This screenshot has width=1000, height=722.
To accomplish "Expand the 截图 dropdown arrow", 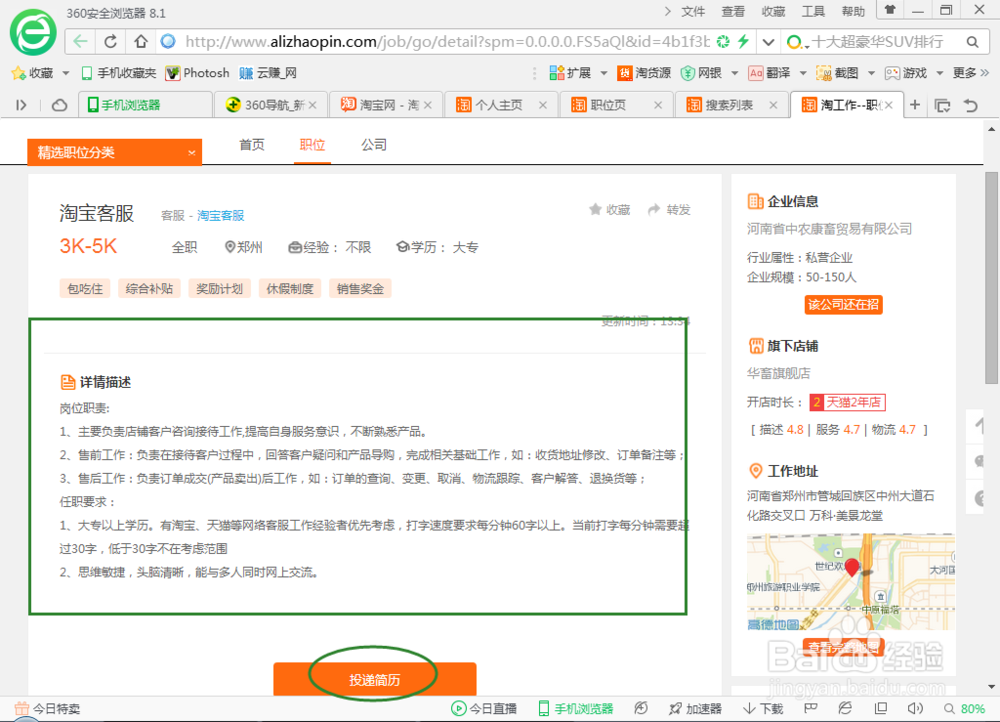I will [871, 73].
